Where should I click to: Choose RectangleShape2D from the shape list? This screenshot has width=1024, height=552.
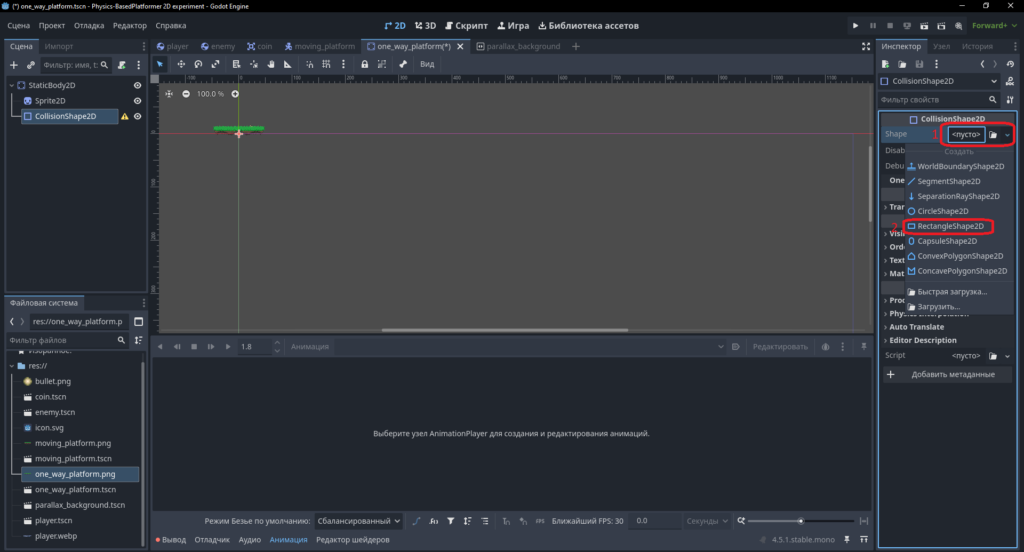[x=950, y=226]
